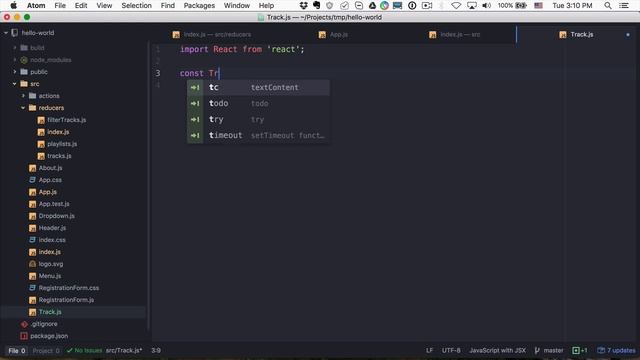This screenshot has height=360, width=640.
Task: Open RegistrationForm.css in the tree
Action: click(69, 288)
